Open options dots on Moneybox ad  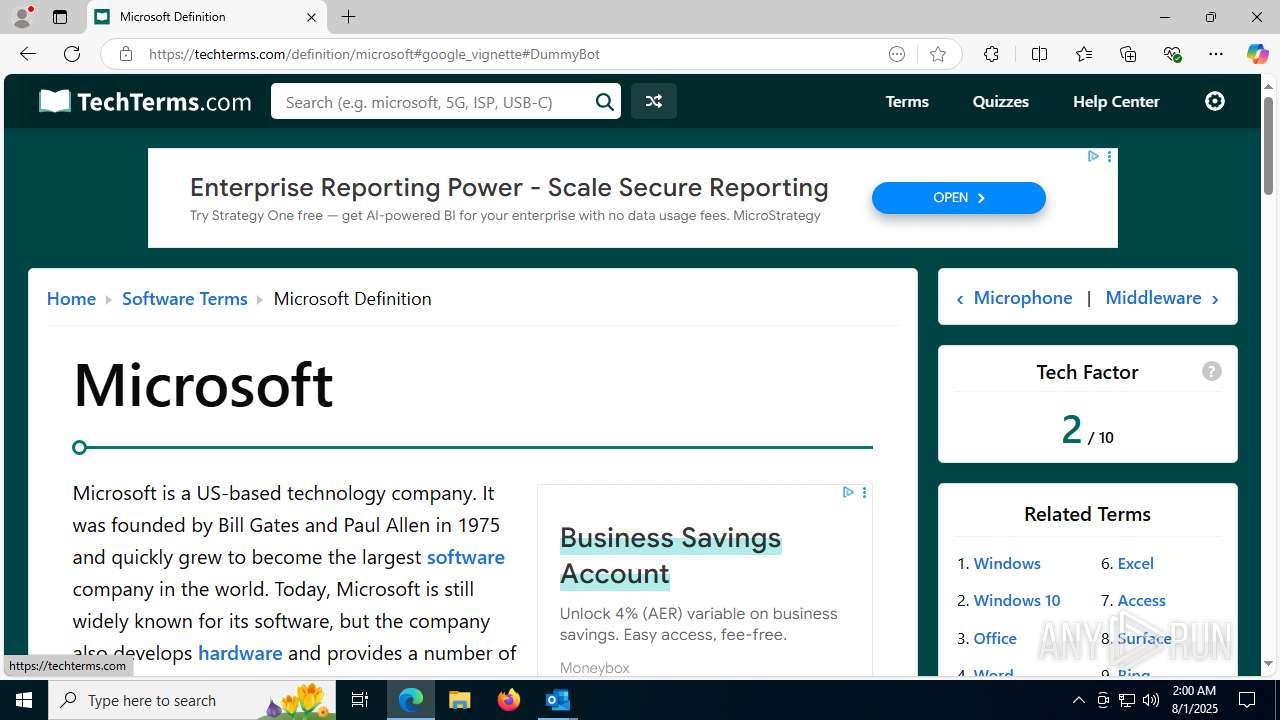(x=864, y=492)
